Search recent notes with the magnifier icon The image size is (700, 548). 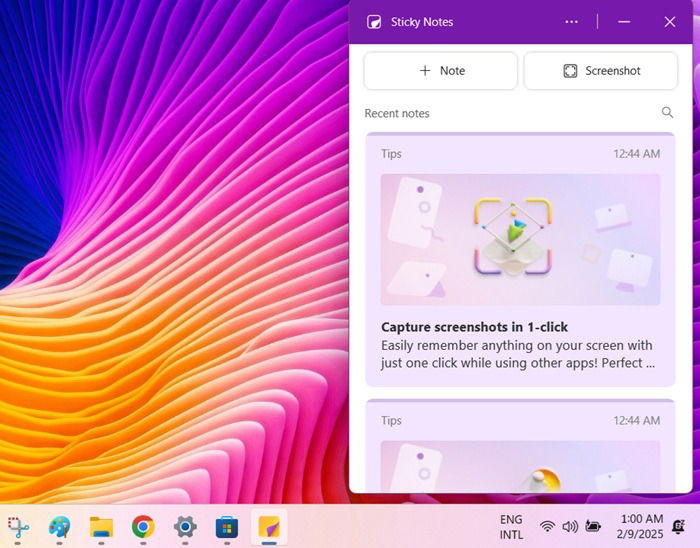667,112
